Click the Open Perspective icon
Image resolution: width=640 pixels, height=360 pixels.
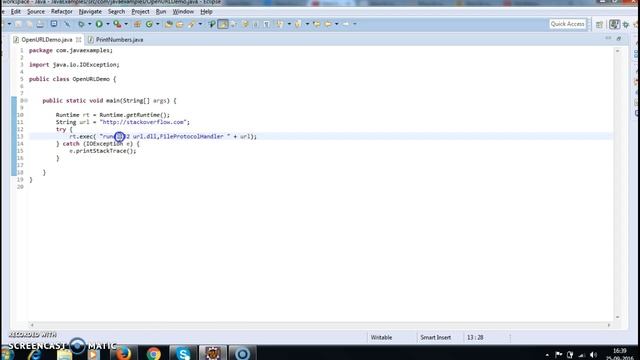tap(599, 24)
